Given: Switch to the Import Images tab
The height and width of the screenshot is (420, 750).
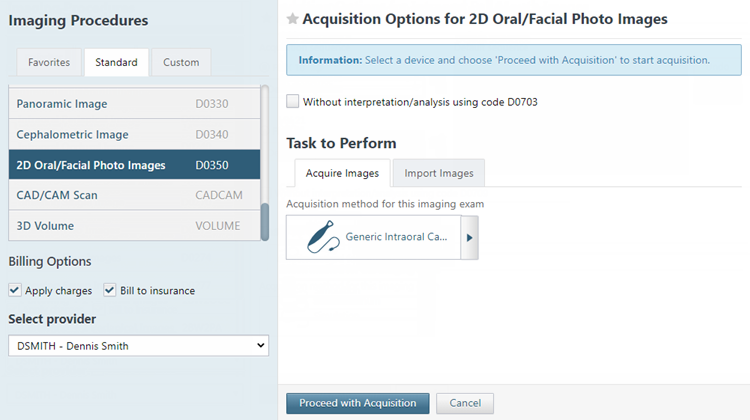Looking at the screenshot, I should pos(438,173).
